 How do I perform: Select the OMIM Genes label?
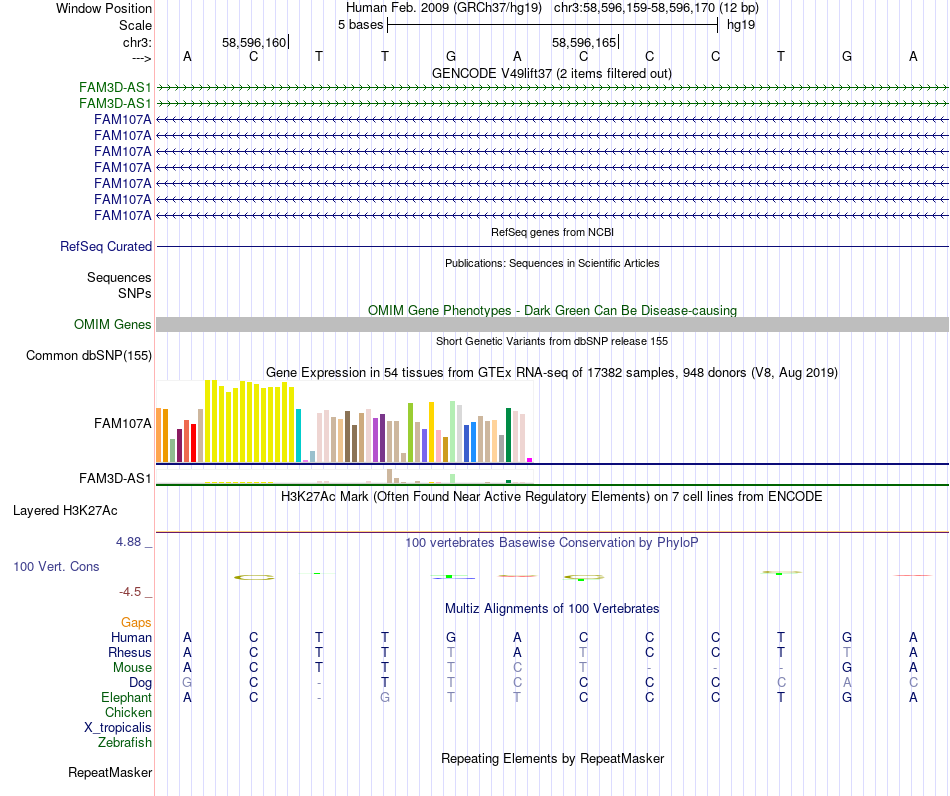coord(112,325)
